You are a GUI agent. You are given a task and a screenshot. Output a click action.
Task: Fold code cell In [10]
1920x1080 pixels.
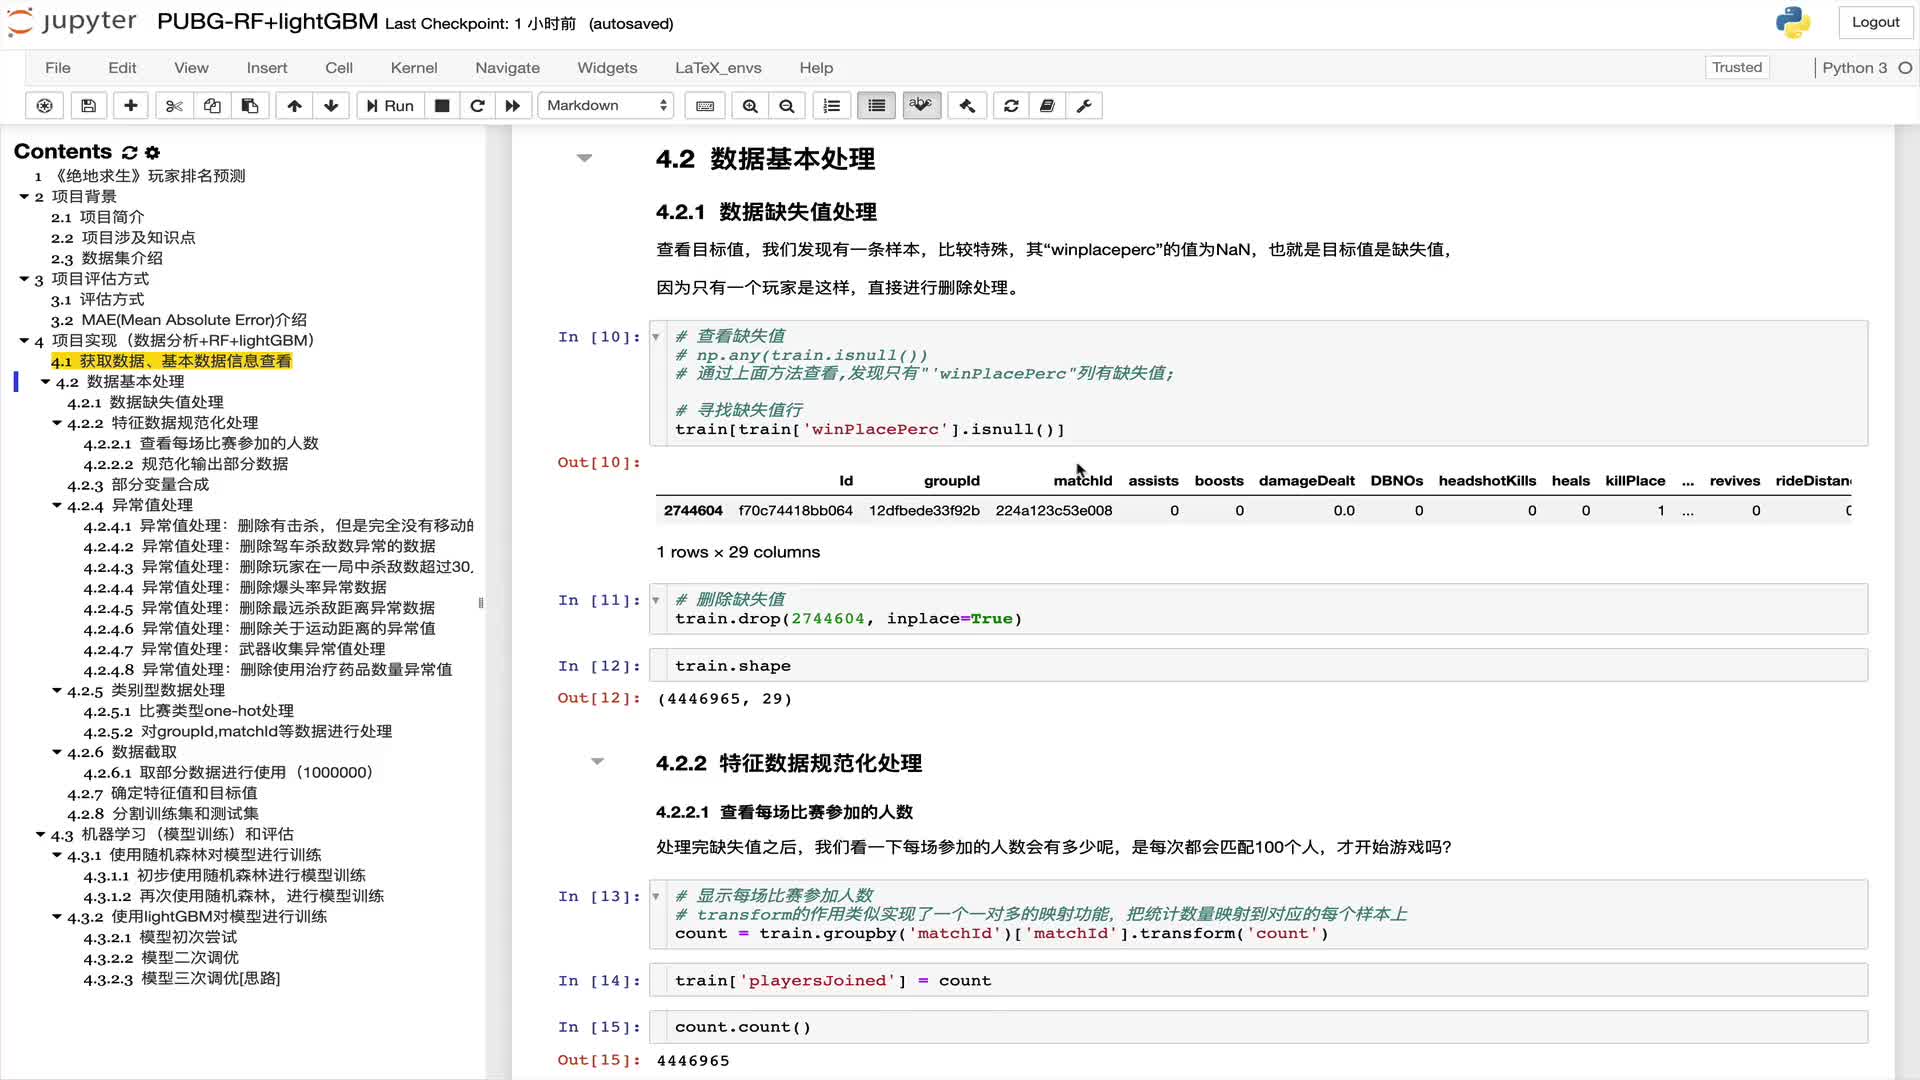pyautogui.click(x=656, y=337)
